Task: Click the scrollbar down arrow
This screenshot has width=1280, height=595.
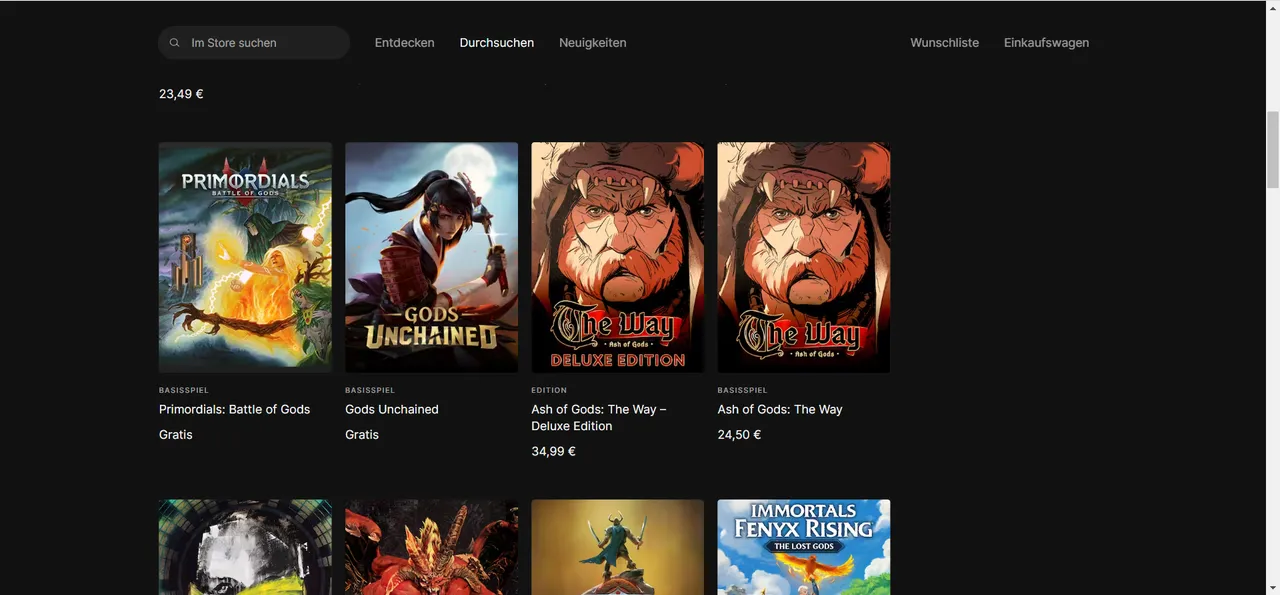Action: tap(1272, 587)
